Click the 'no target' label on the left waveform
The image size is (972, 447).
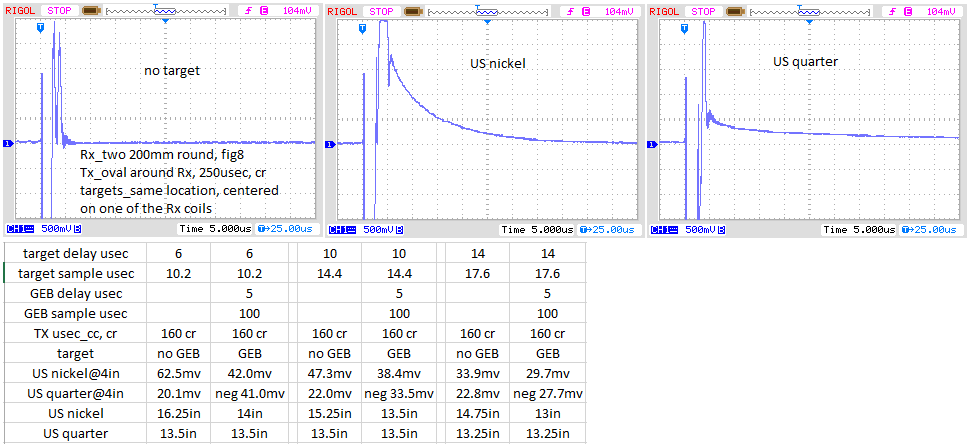(x=174, y=71)
